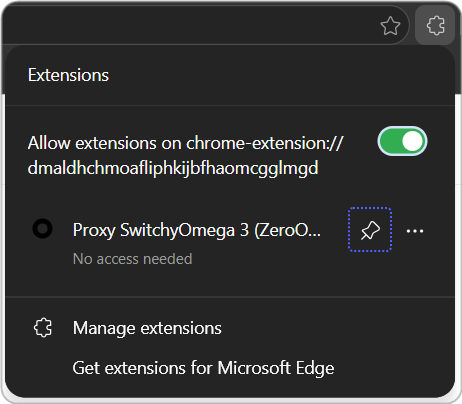Pin Proxy SwitchyOmega 3 to the toolbar
Image resolution: width=462 pixels, height=404 pixels.
click(370, 230)
